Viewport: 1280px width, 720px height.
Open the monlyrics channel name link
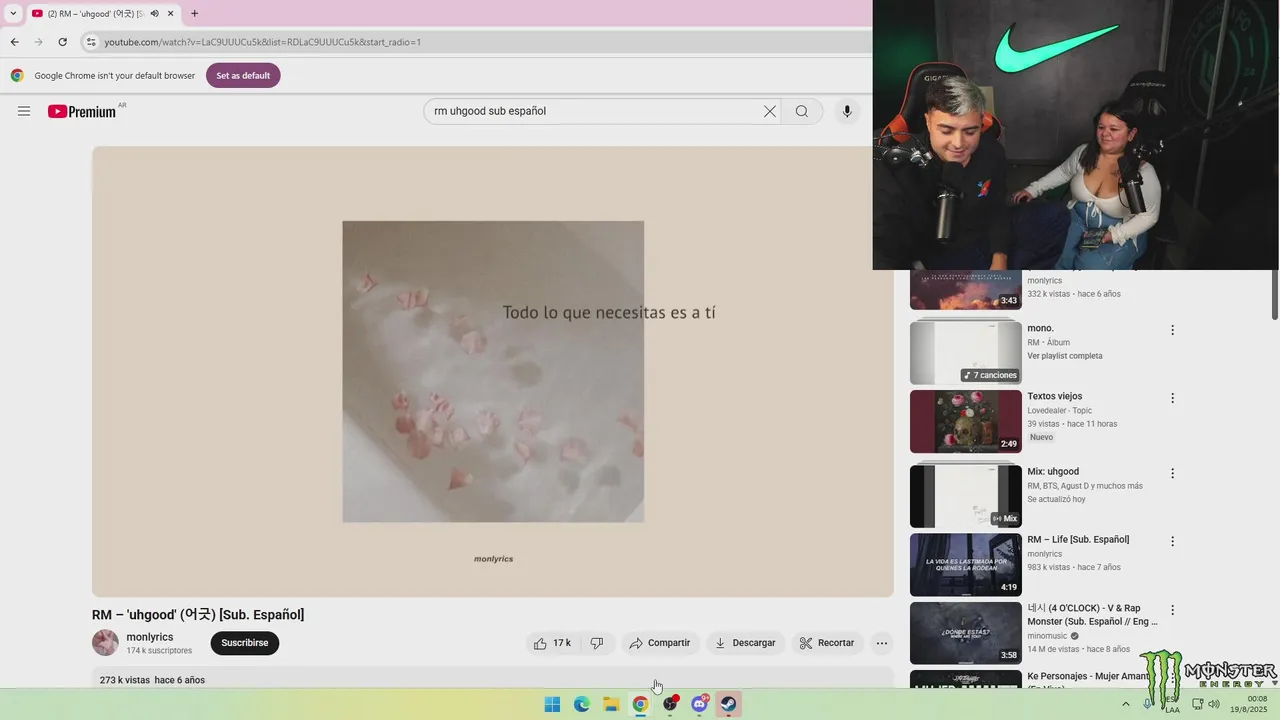pos(150,637)
